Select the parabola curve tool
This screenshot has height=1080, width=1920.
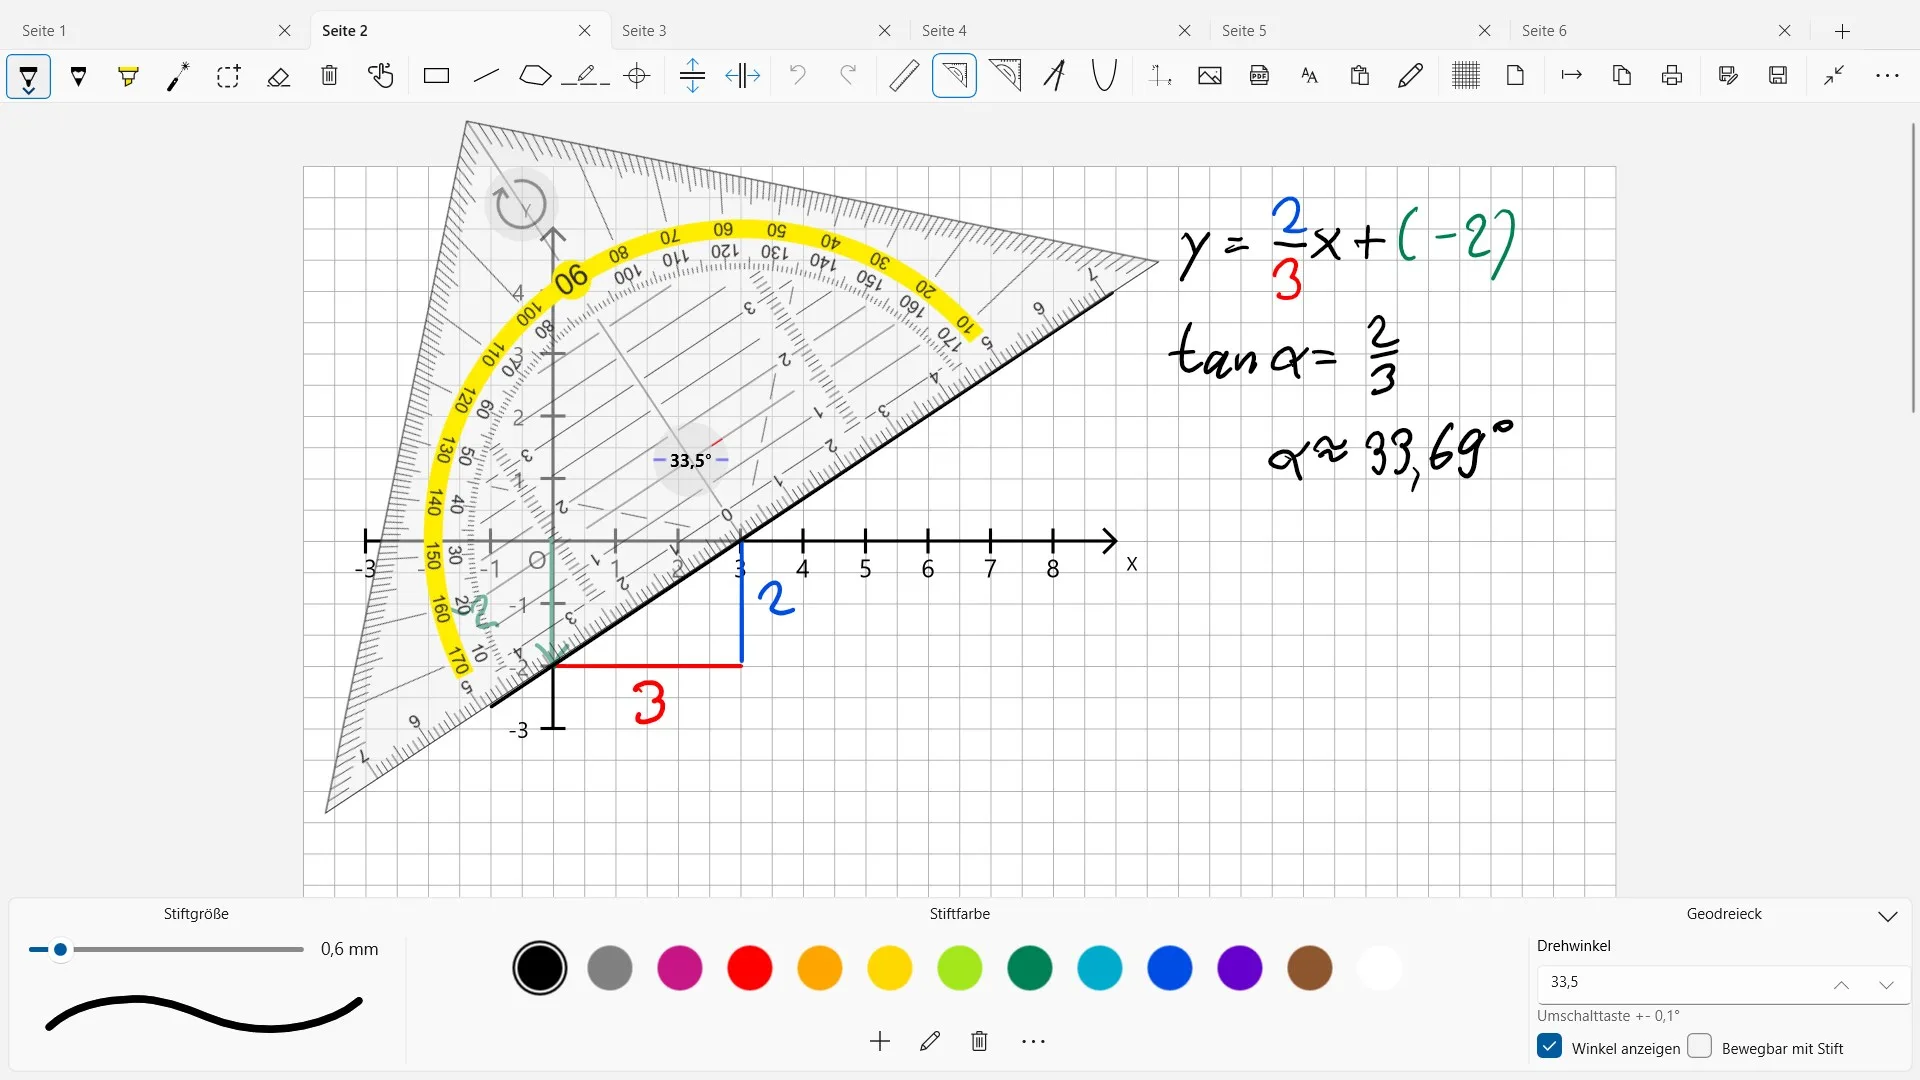tap(1104, 76)
